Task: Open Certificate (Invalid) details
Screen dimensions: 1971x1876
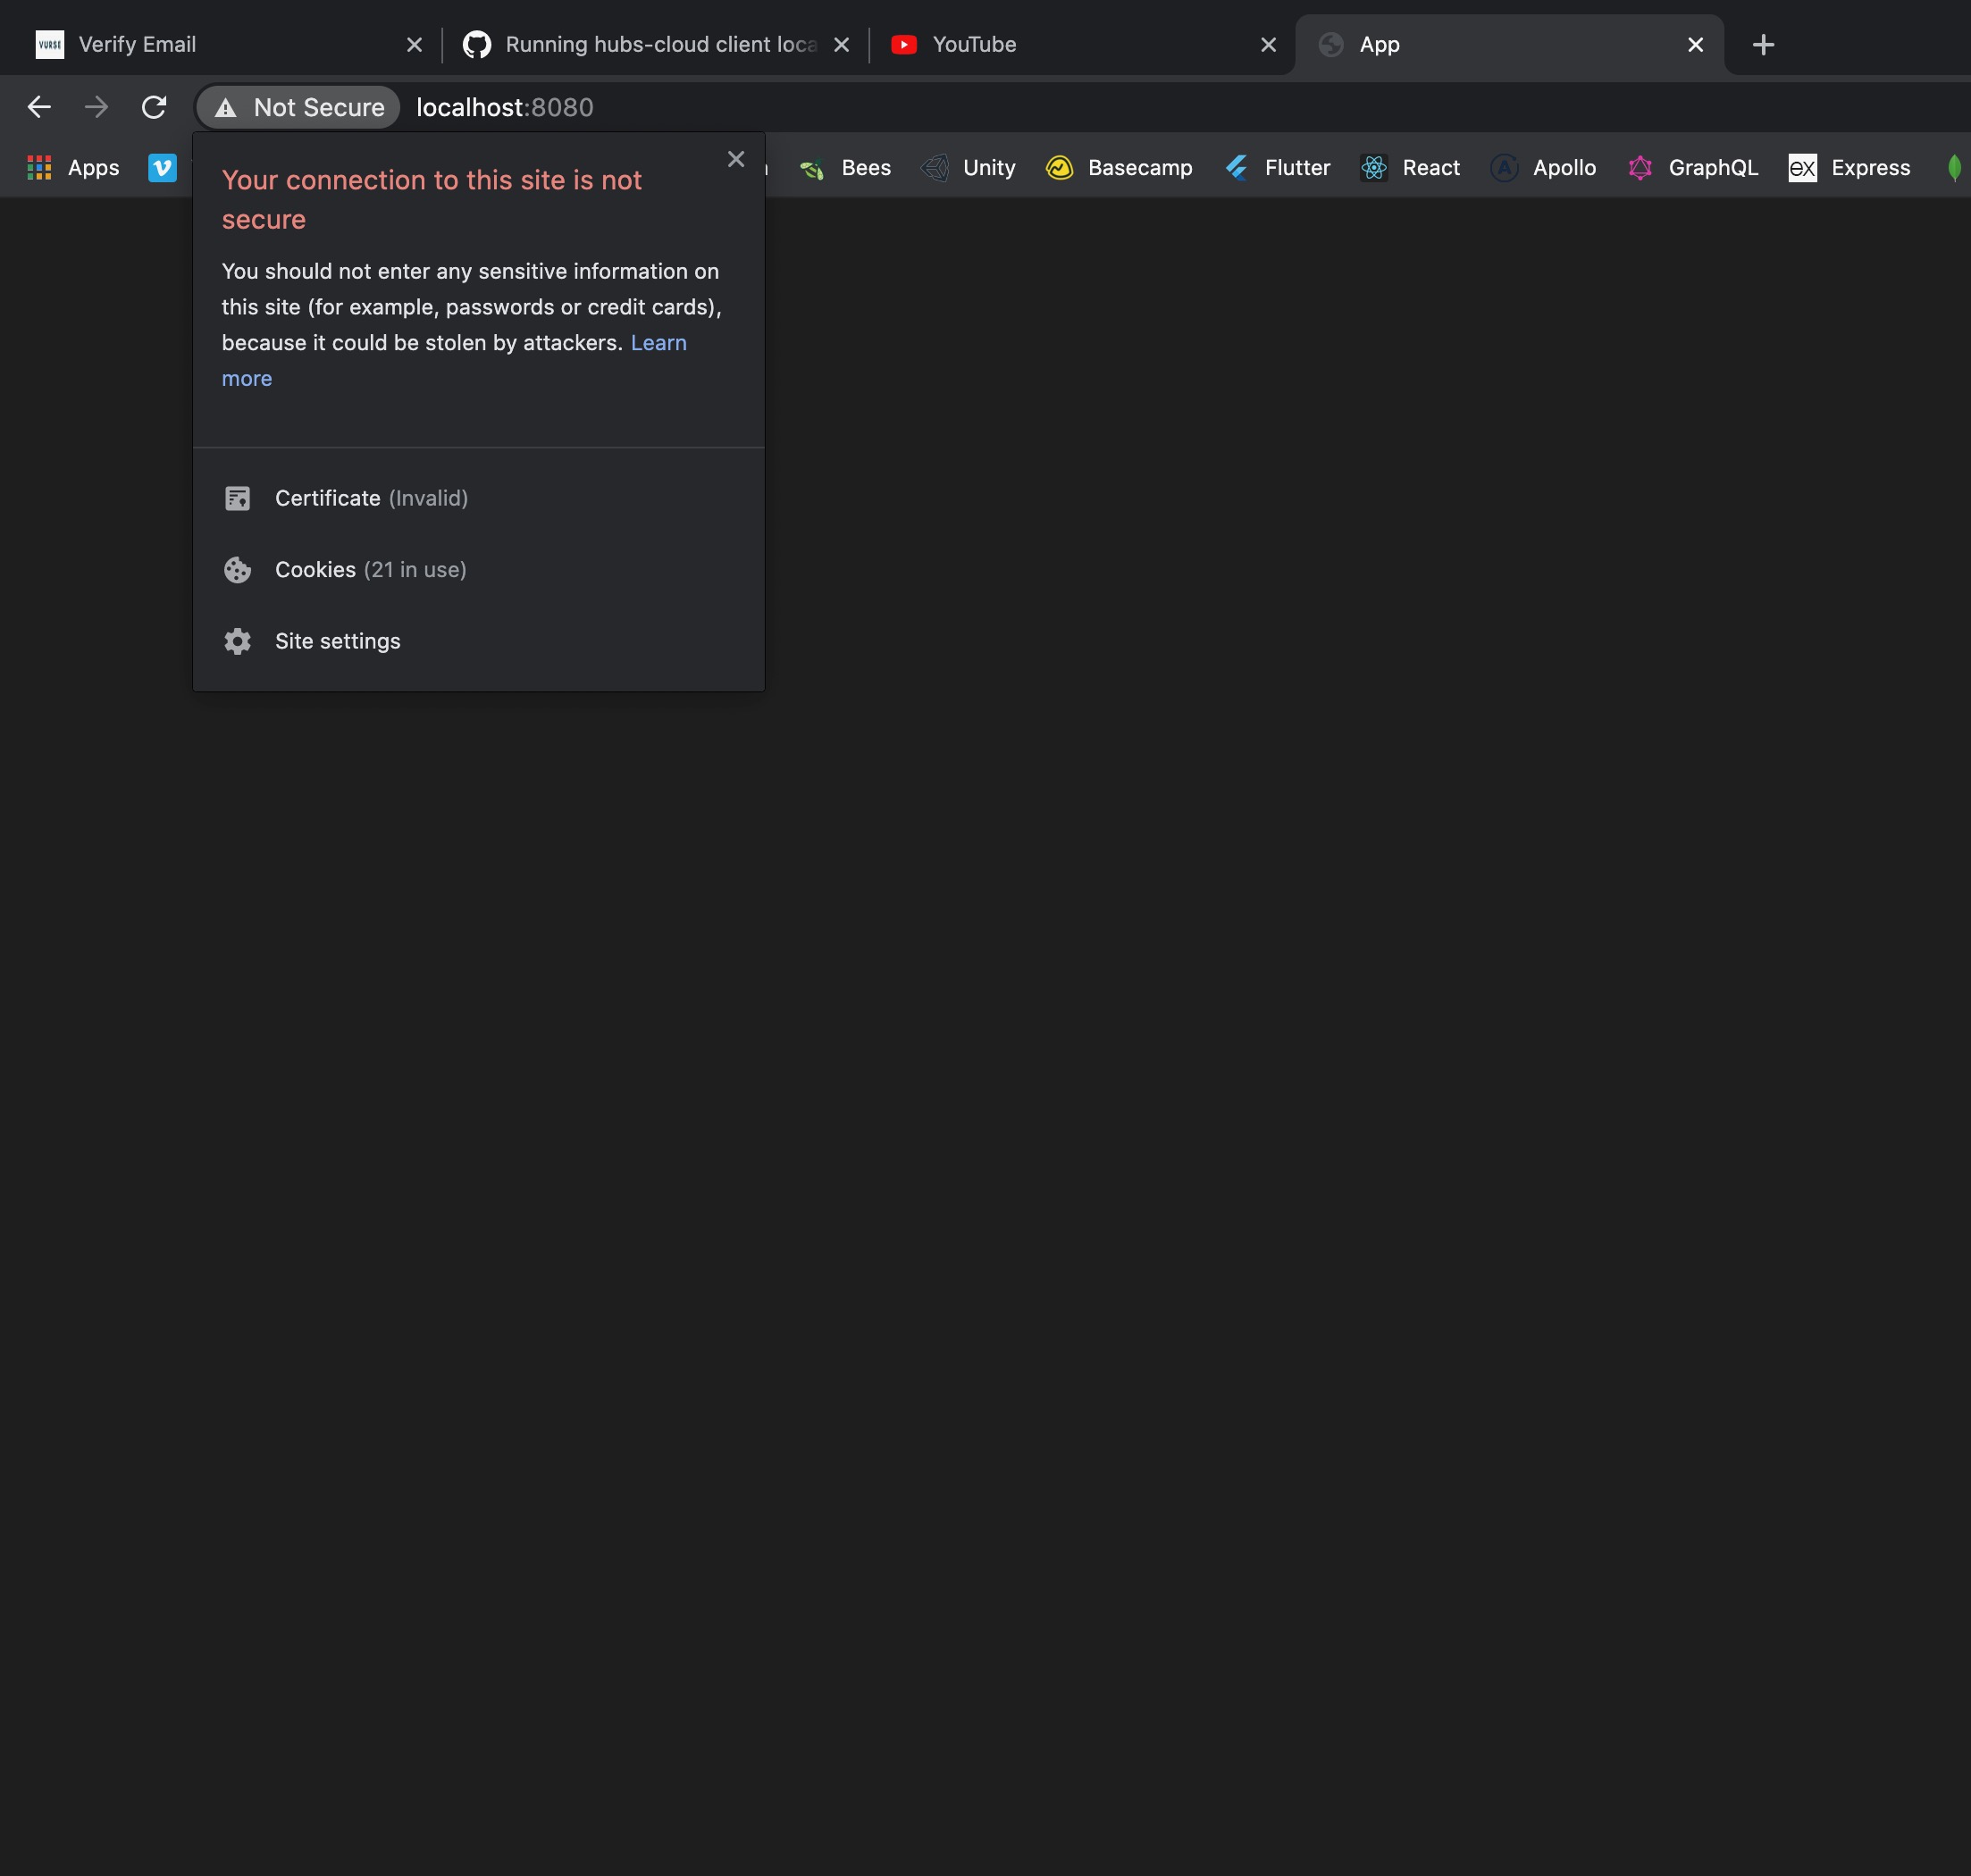Action: pos(479,498)
